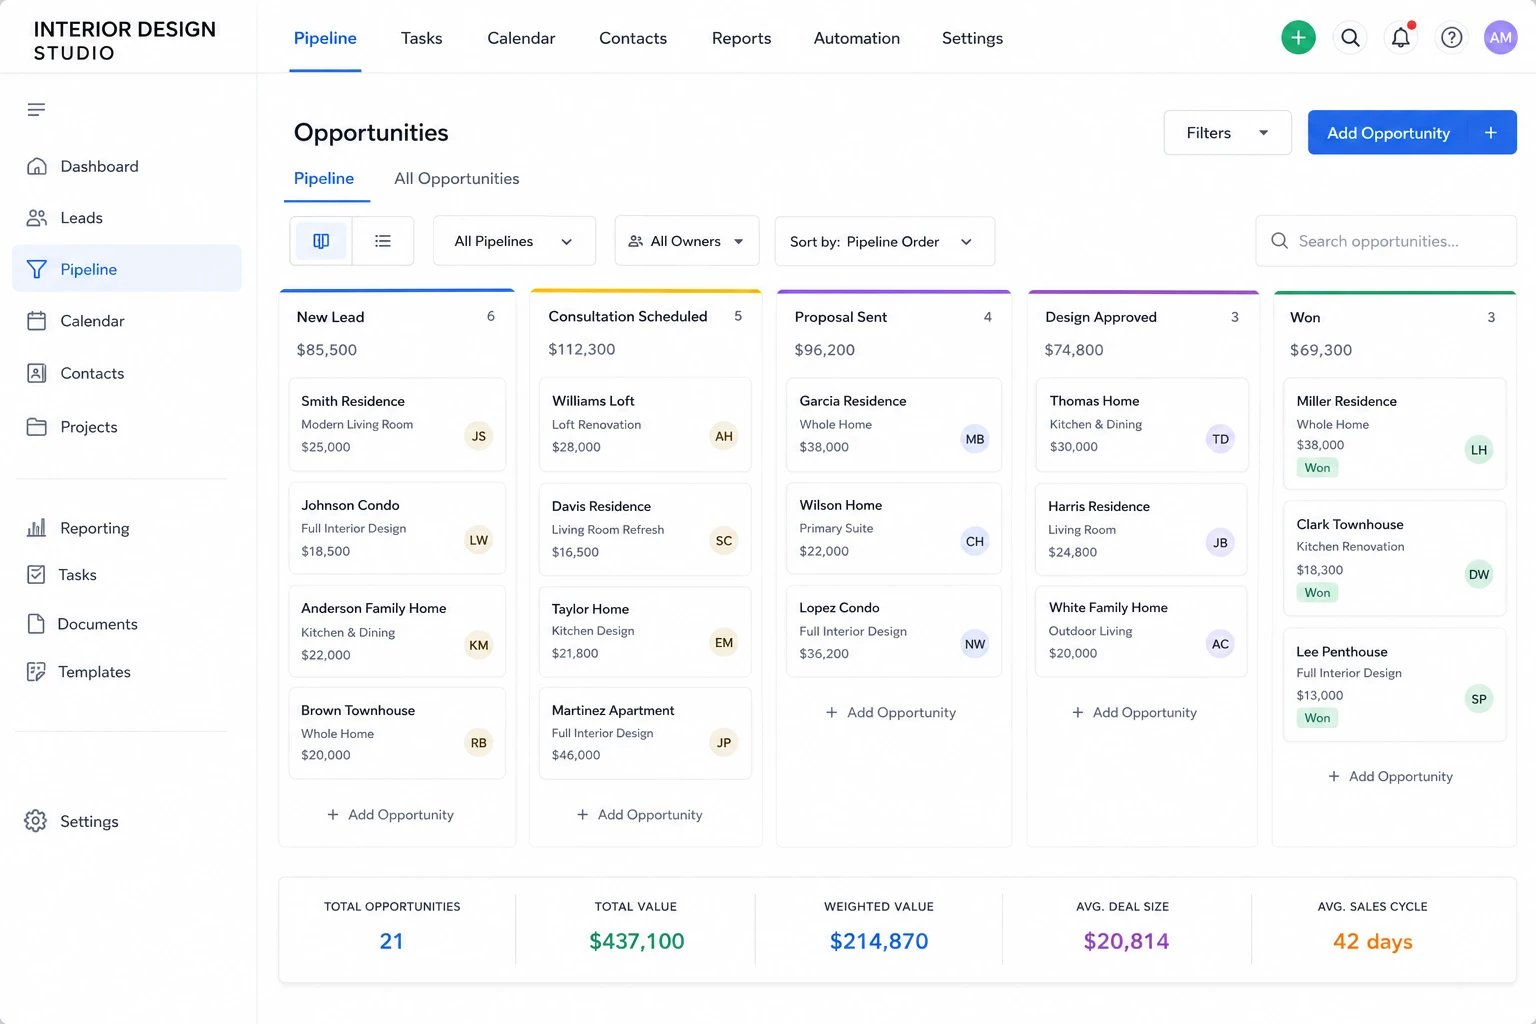Click the AH avatar on Williams Loft
The width and height of the screenshot is (1536, 1024).
[x=724, y=436]
